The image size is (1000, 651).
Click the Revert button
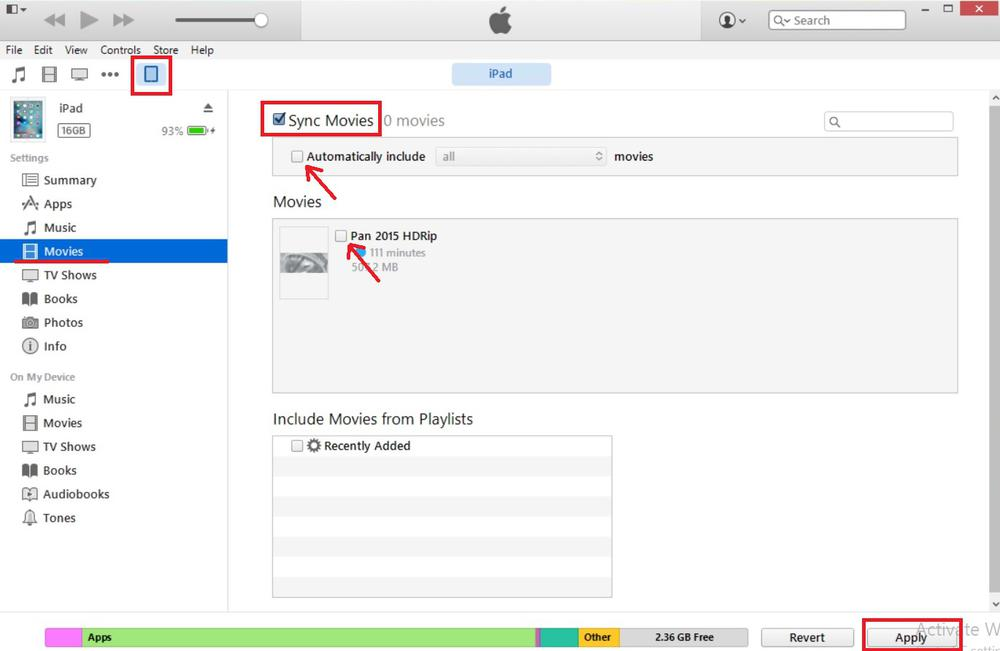click(807, 637)
